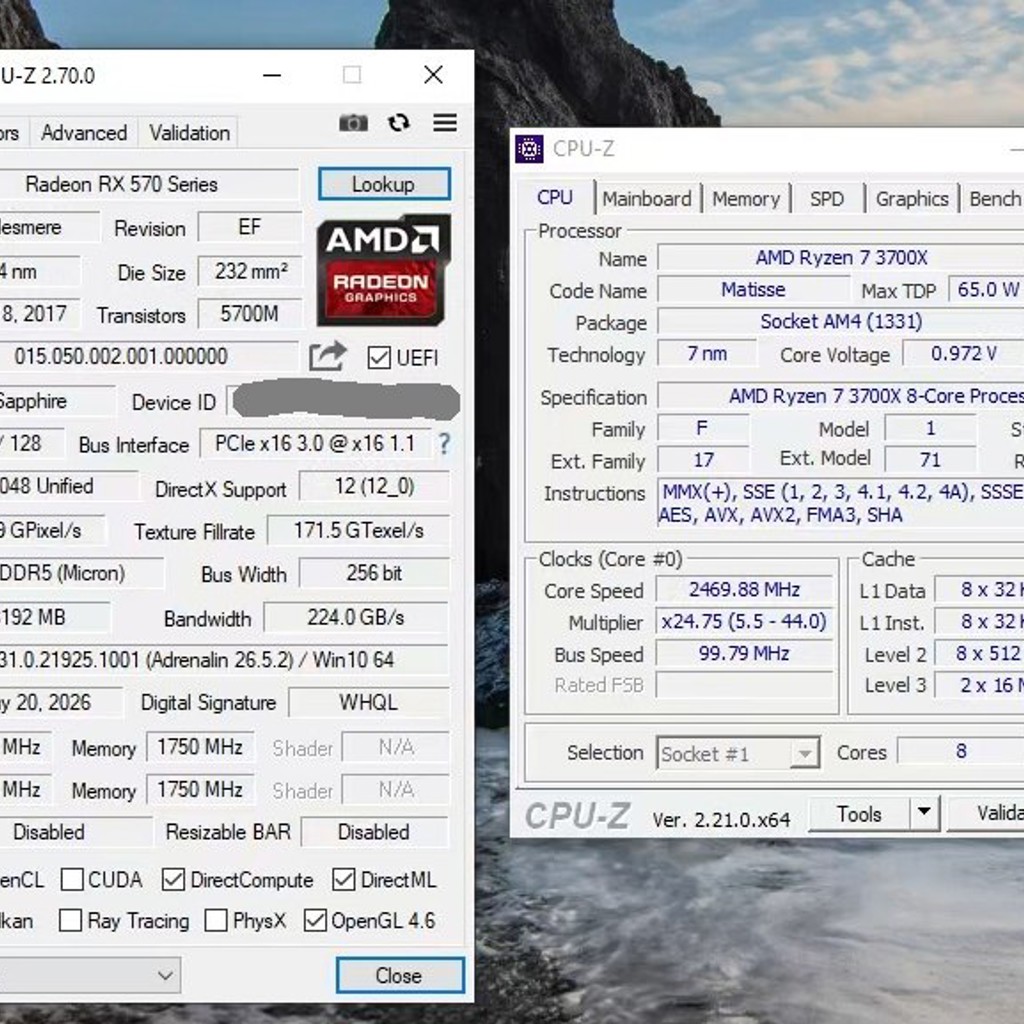
Task: Click the Radeon RX 570 Series name field
Action: pyautogui.click(x=149, y=184)
